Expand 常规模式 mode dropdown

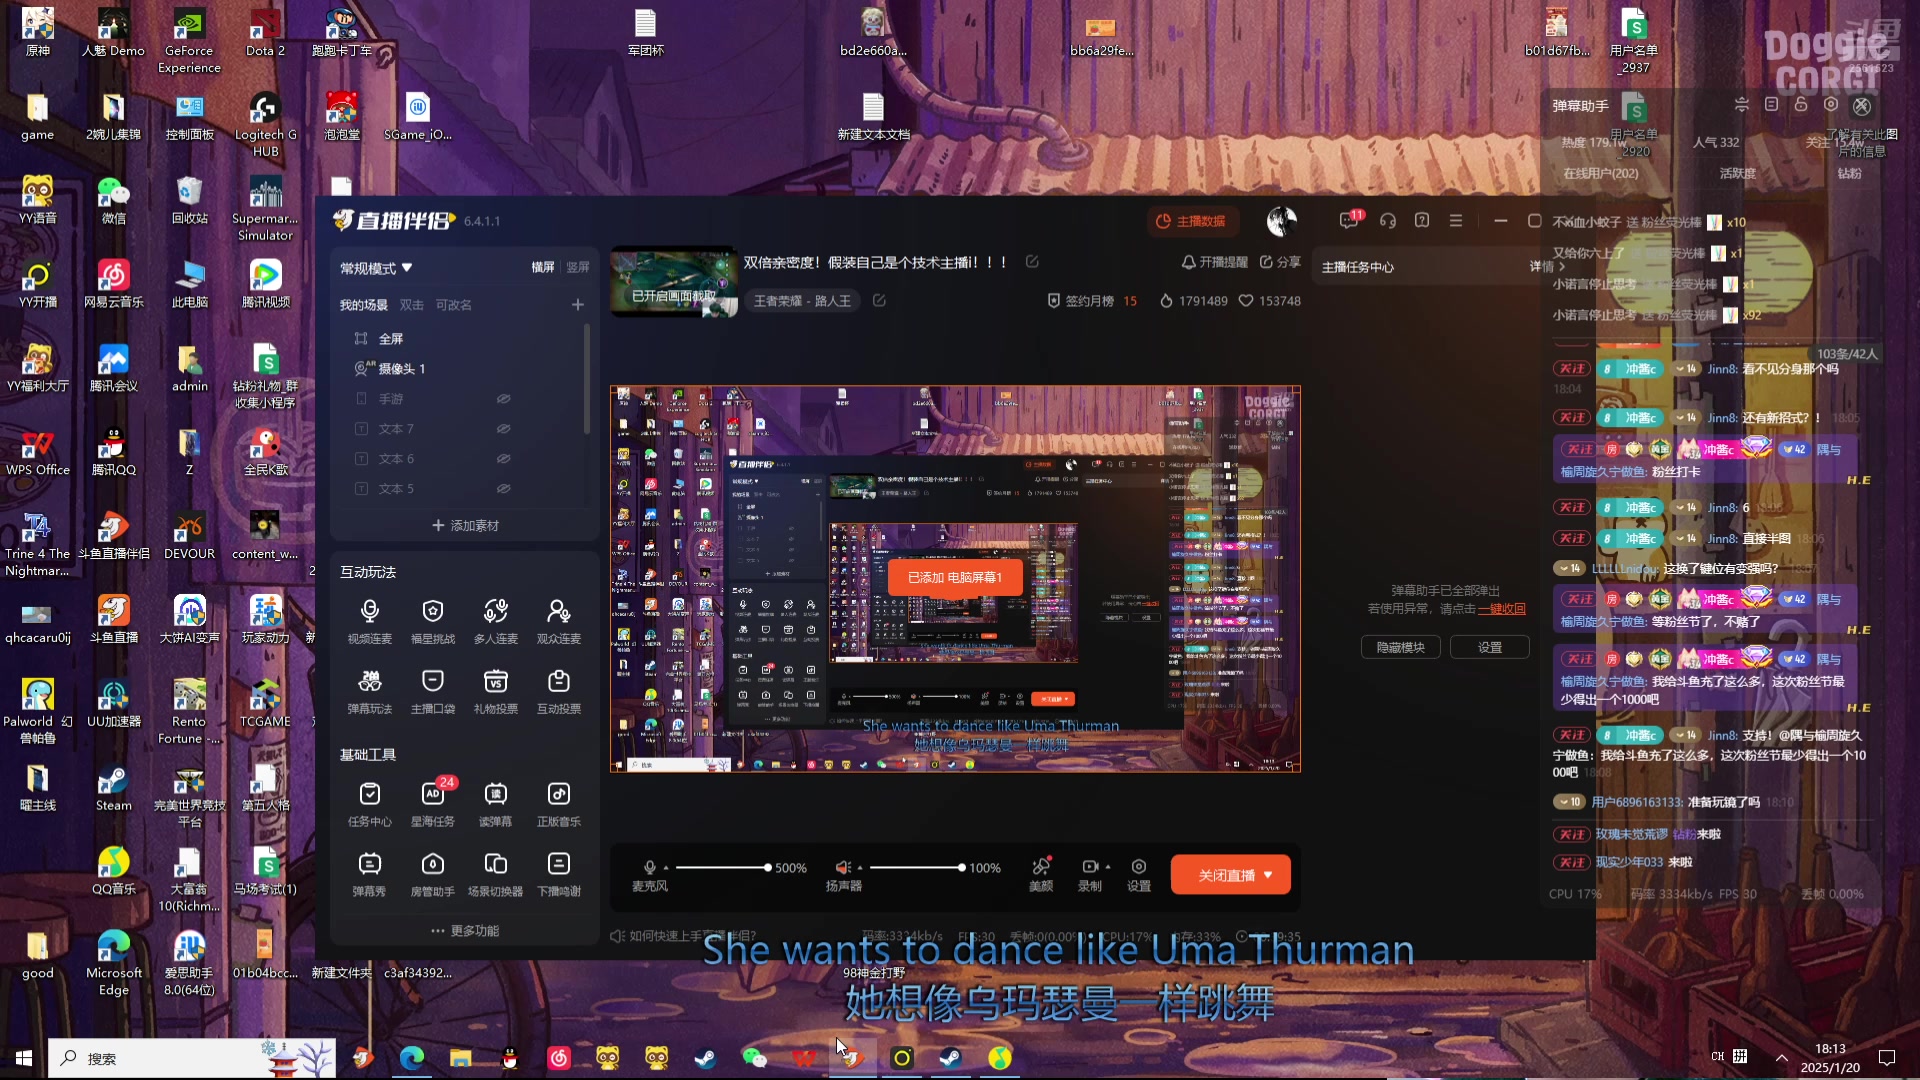pos(376,268)
